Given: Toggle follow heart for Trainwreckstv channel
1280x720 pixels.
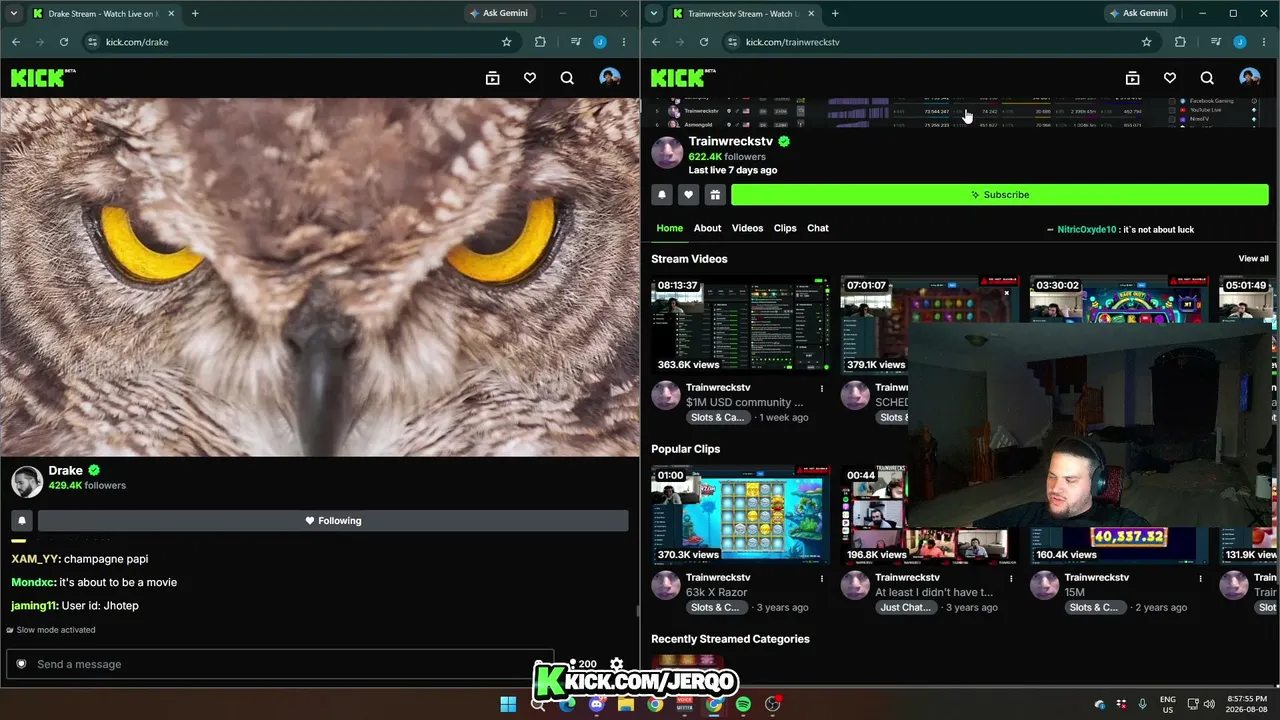Looking at the screenshot, I should (x=688, y=195).
